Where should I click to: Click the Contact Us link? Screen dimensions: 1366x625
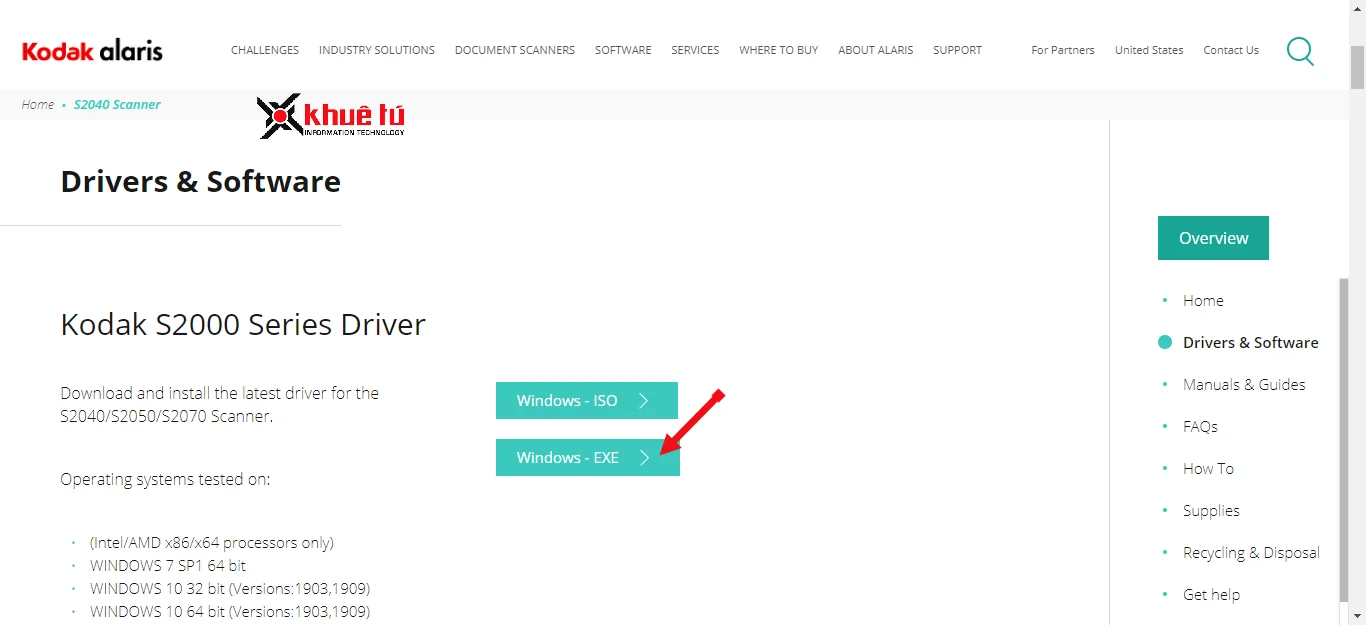coord(1231,50)
